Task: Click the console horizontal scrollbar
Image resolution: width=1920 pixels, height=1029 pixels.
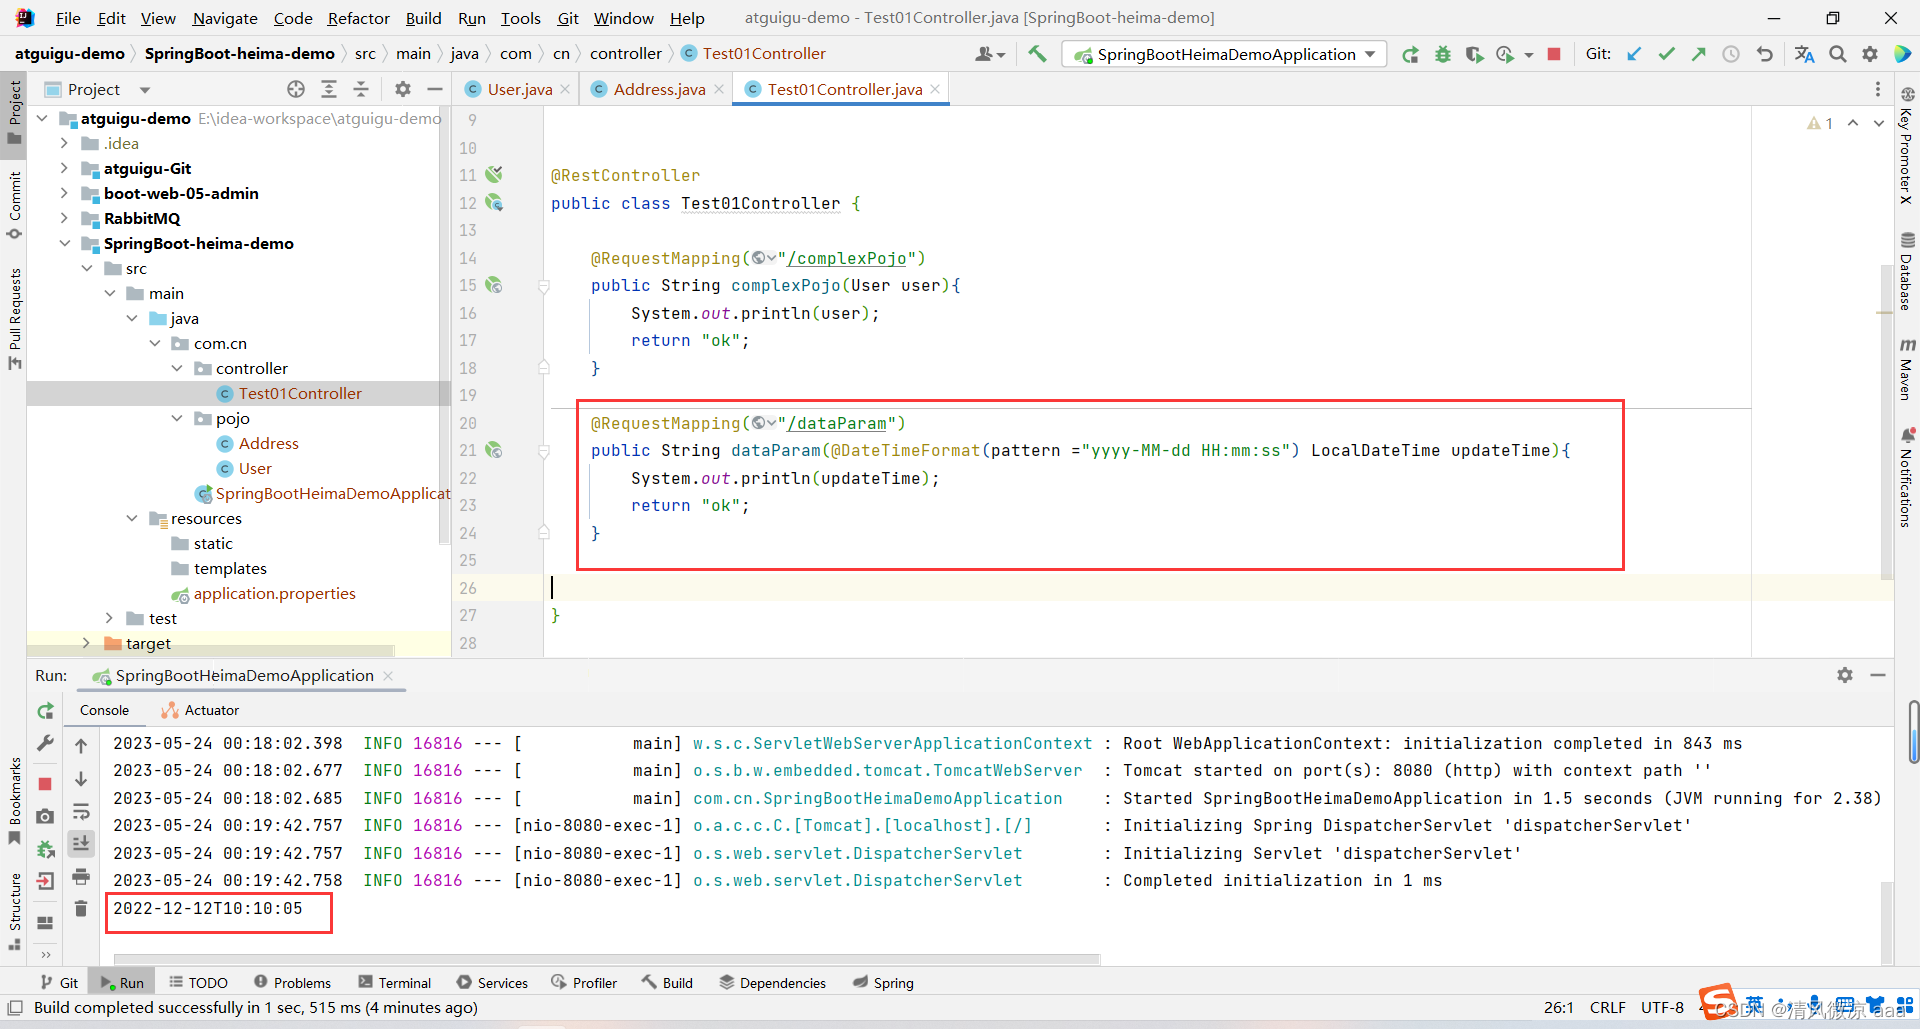Action: click(605, 959)
